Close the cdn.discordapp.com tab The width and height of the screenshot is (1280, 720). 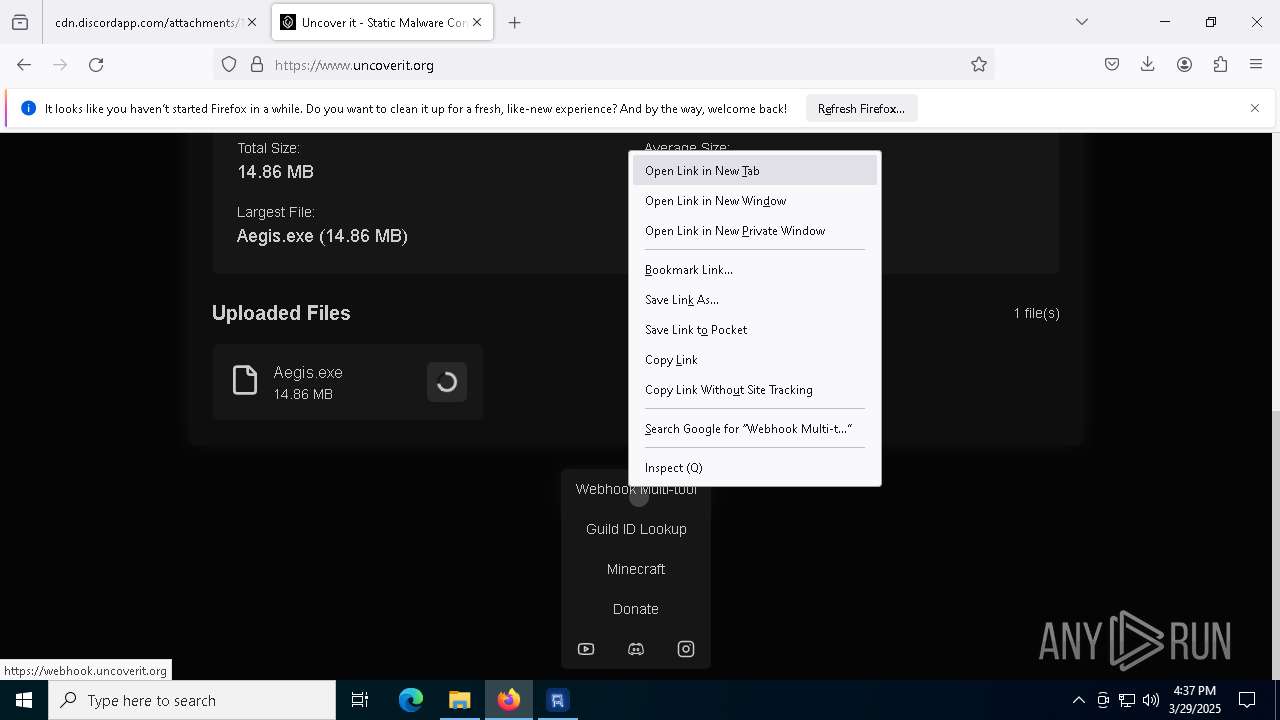[252, 22]
